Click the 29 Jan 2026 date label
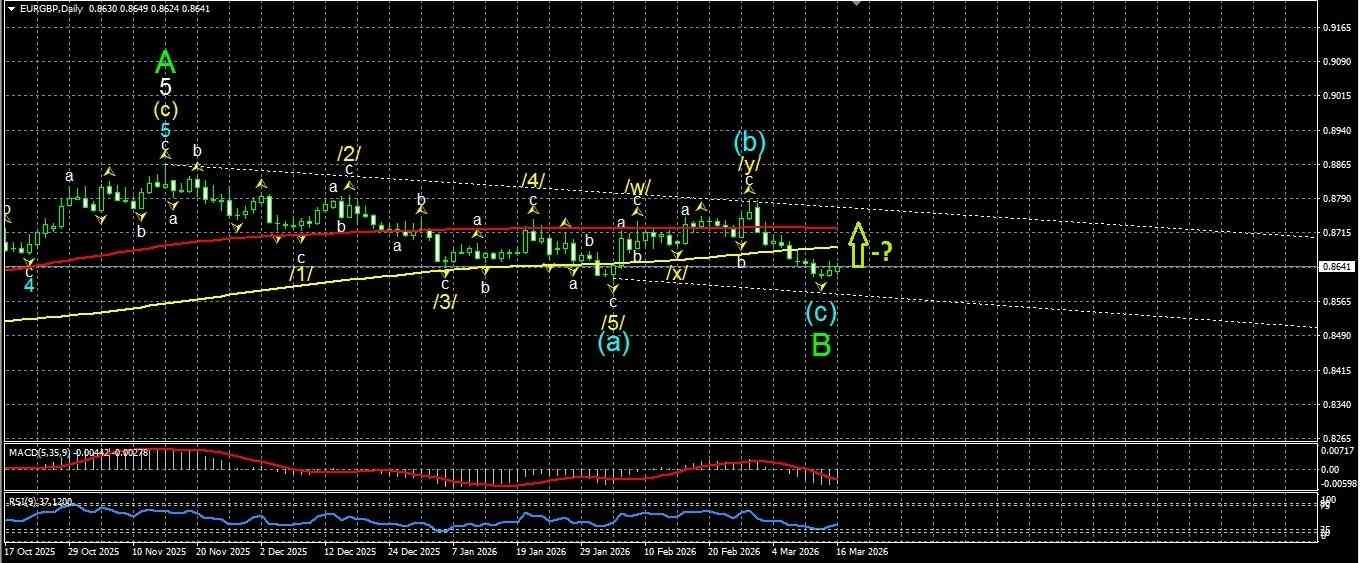This screenshot has height=563, width=1360. pyautogui.click(x=605, y=551)
